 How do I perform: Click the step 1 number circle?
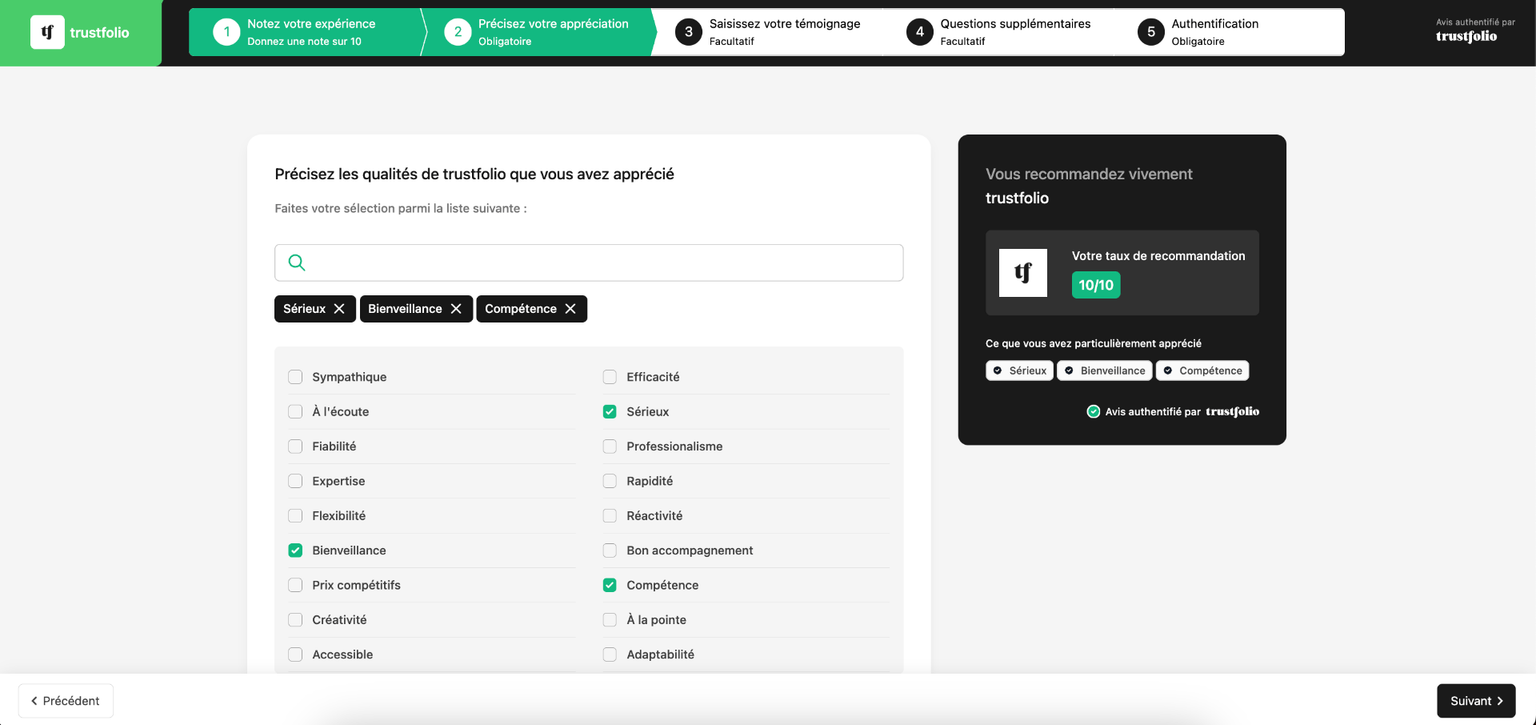pos(227,32)
